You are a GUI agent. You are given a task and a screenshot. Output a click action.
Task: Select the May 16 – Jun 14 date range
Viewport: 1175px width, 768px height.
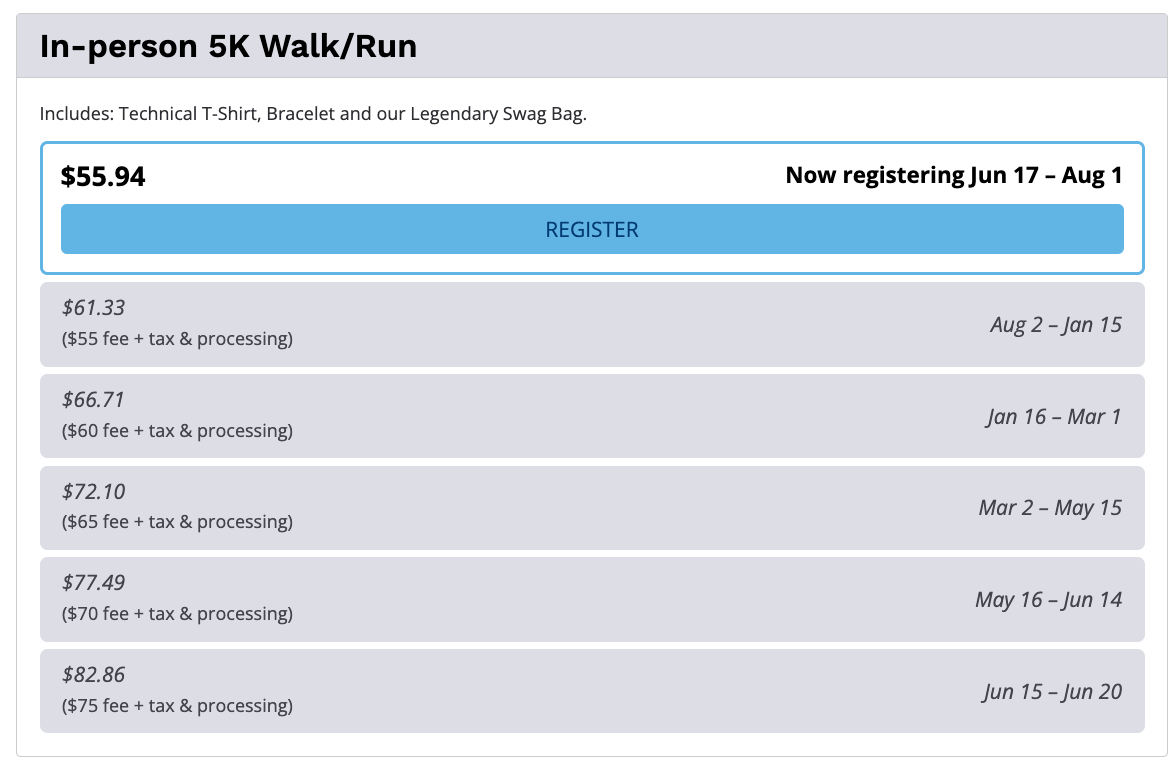coord(1048,599)
